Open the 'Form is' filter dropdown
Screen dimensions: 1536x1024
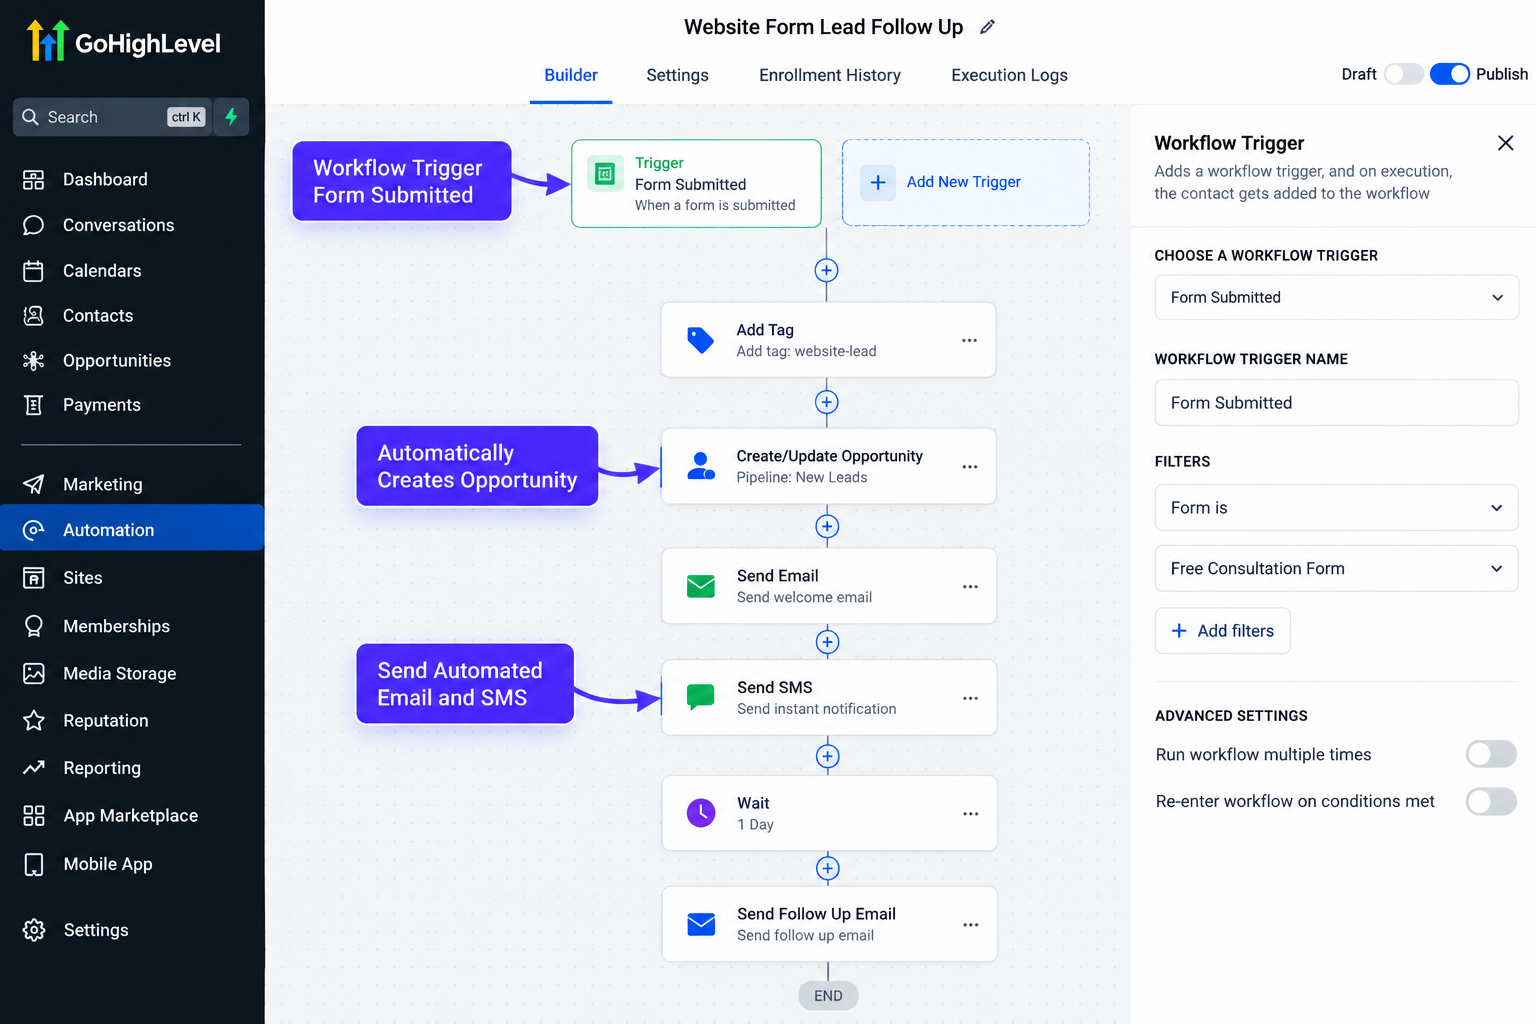pyautogui.click(x=1336, y=508)
